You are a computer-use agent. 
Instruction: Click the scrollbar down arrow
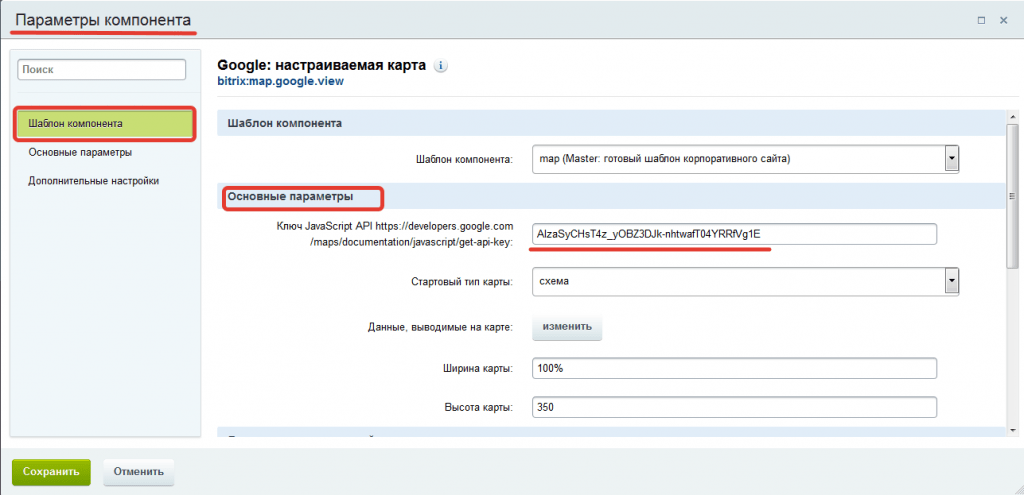(1012, 430)
